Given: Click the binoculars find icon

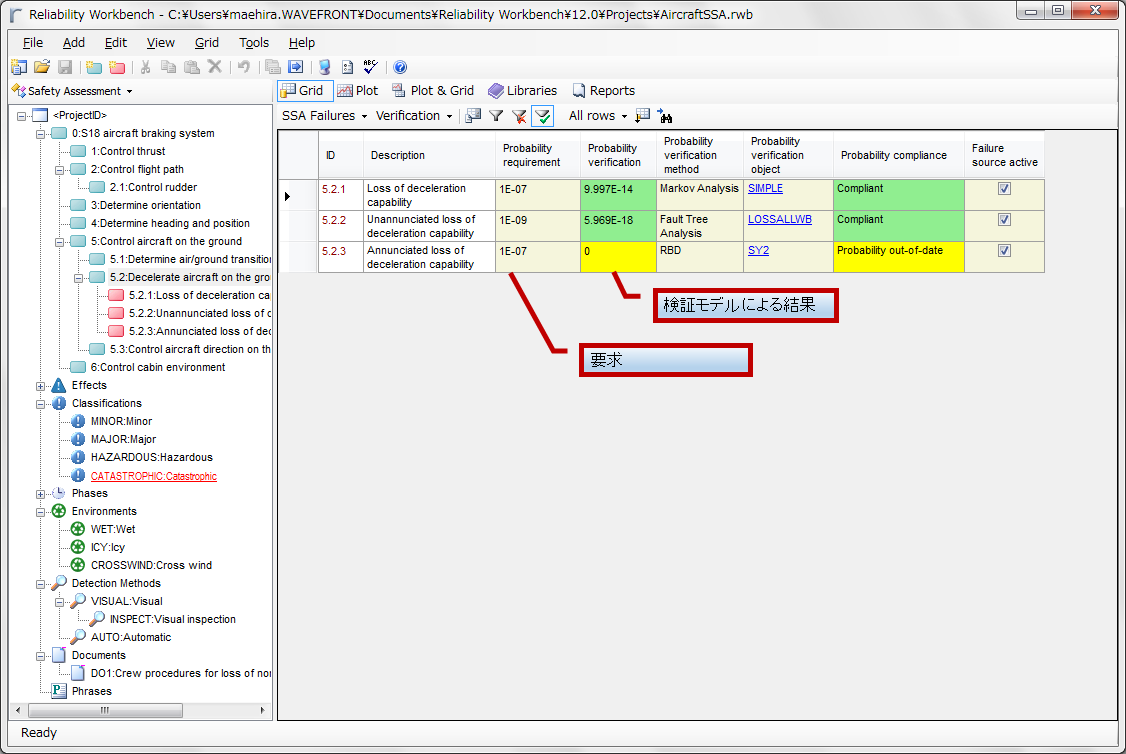Looking at the screenshot, I should (665, 116).
